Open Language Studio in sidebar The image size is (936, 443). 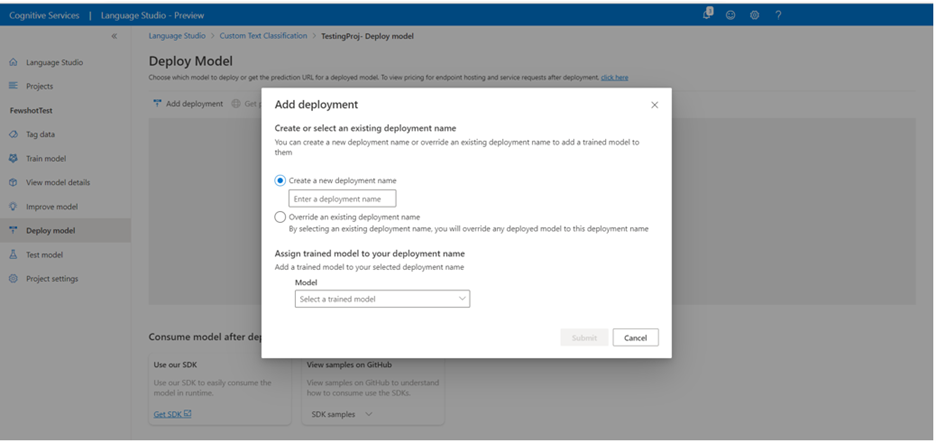(x=54, y=62)
